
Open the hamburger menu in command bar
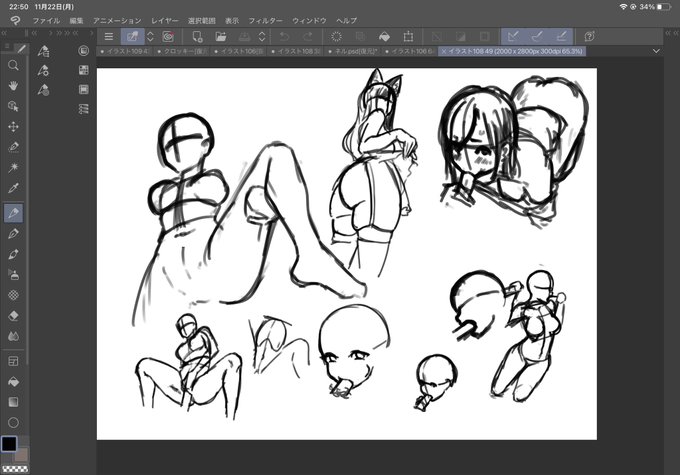click(109, 36)
